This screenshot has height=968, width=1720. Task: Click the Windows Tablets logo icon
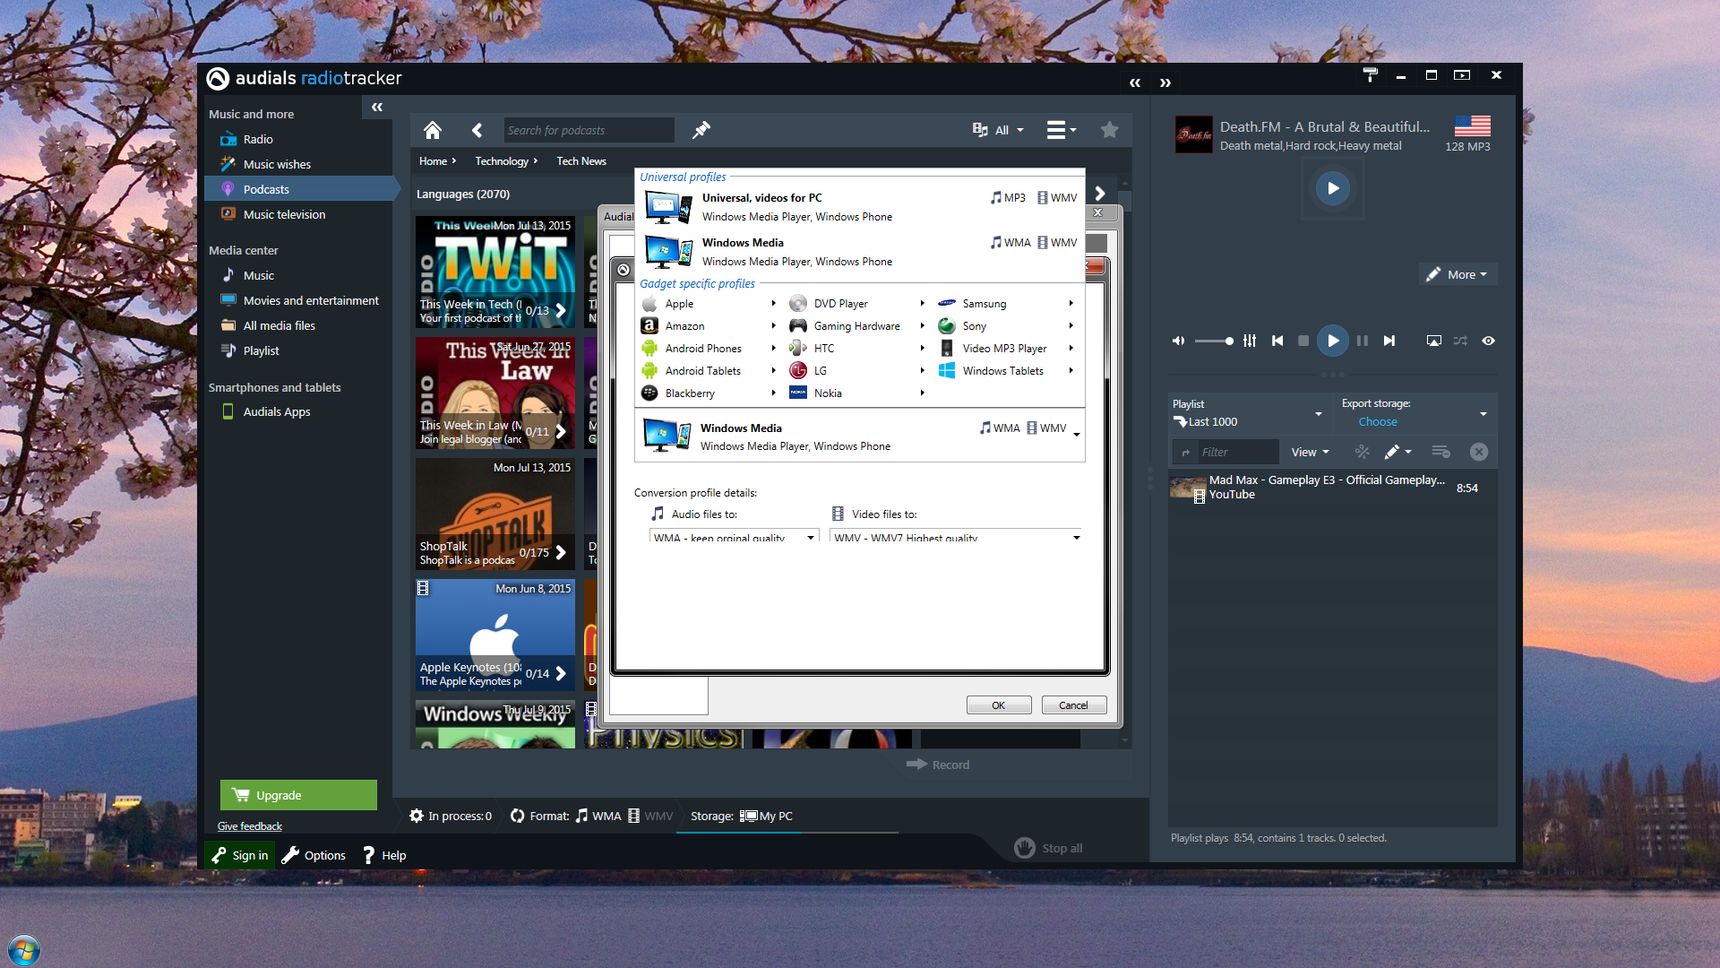coord(946,370)
